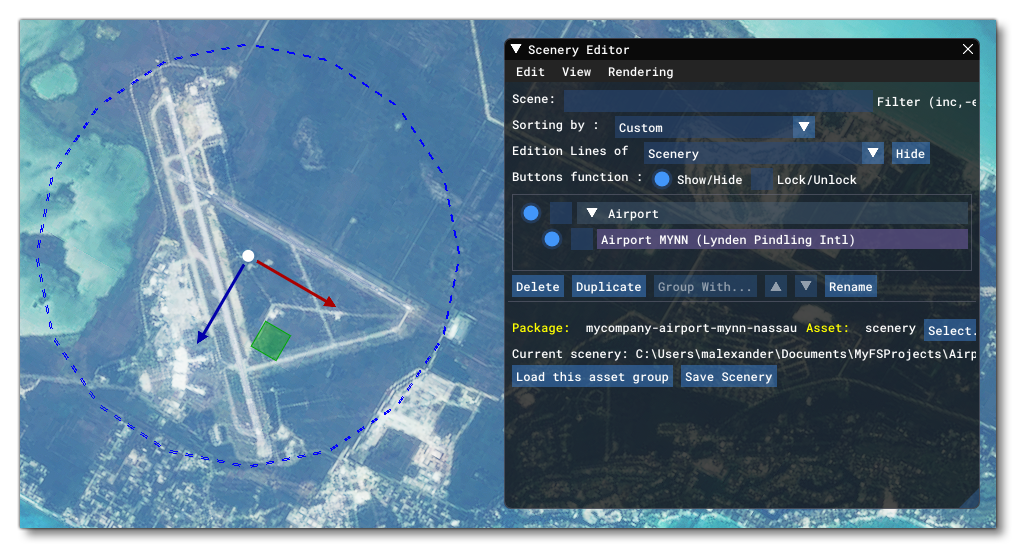Click the Select... button next to Asset
1016x548 pixels.
950,330
